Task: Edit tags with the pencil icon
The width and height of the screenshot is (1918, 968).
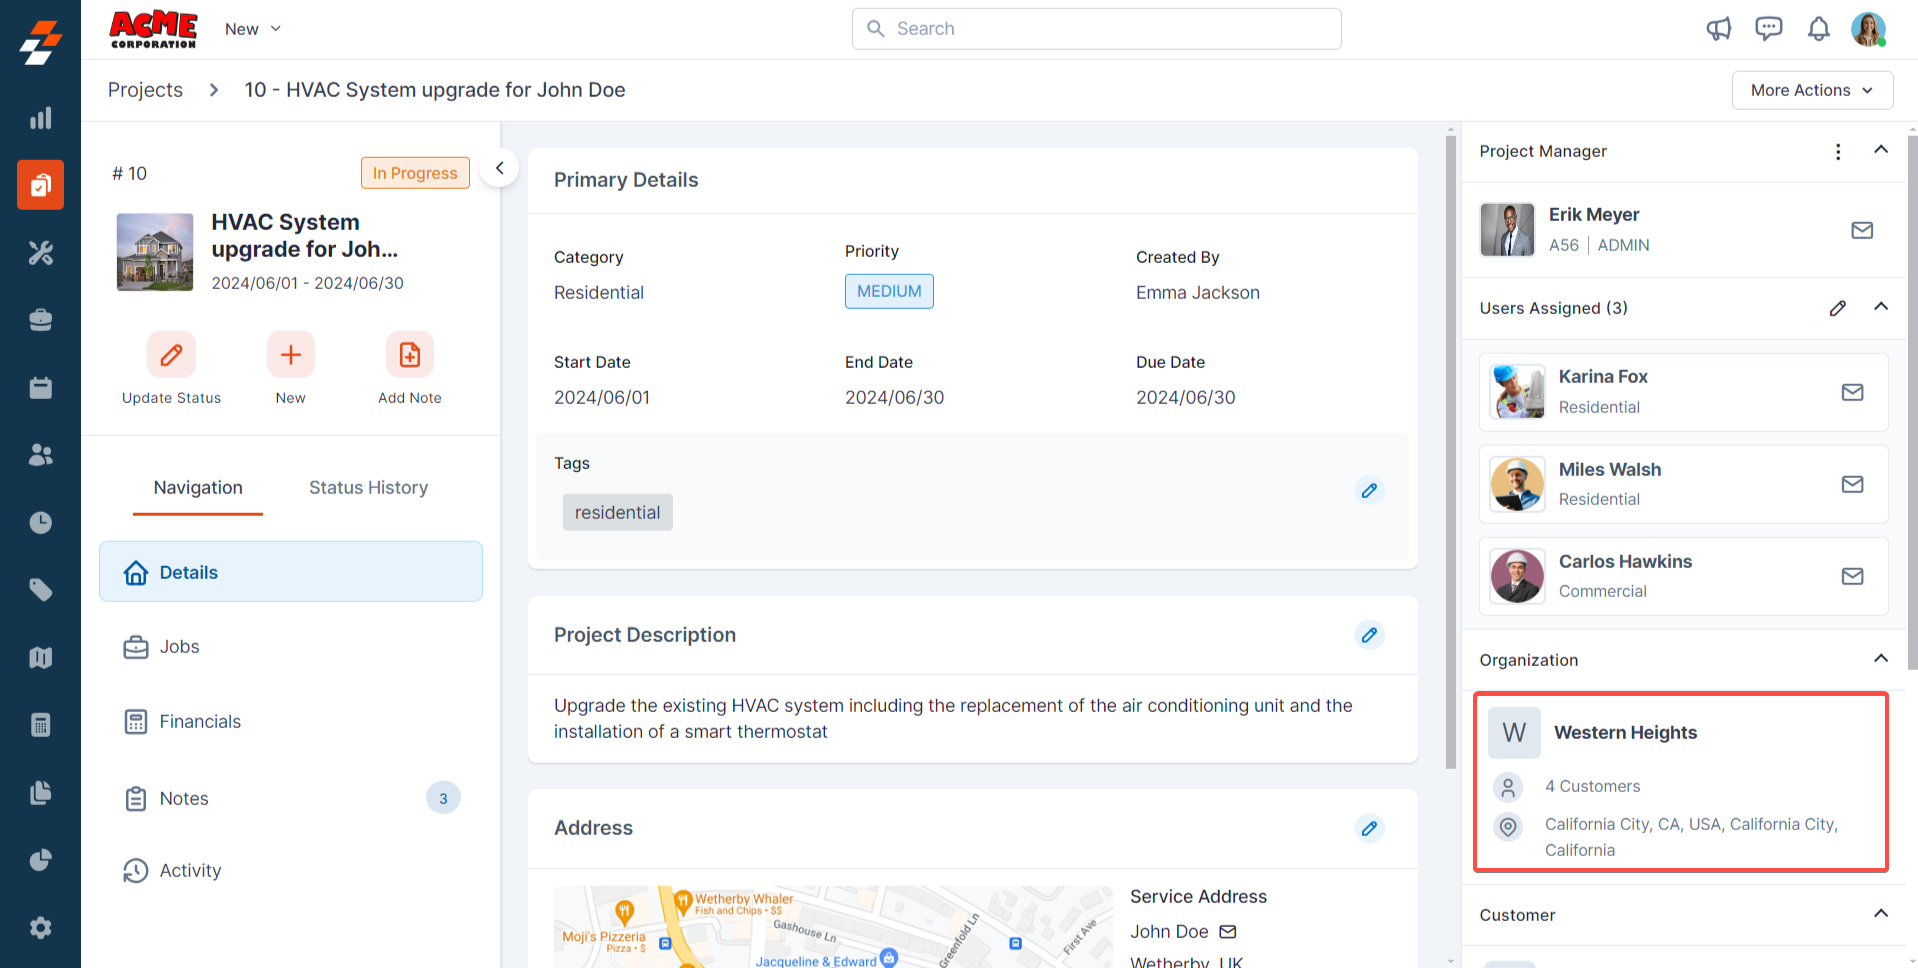Action: click(x=1369, y=491)
